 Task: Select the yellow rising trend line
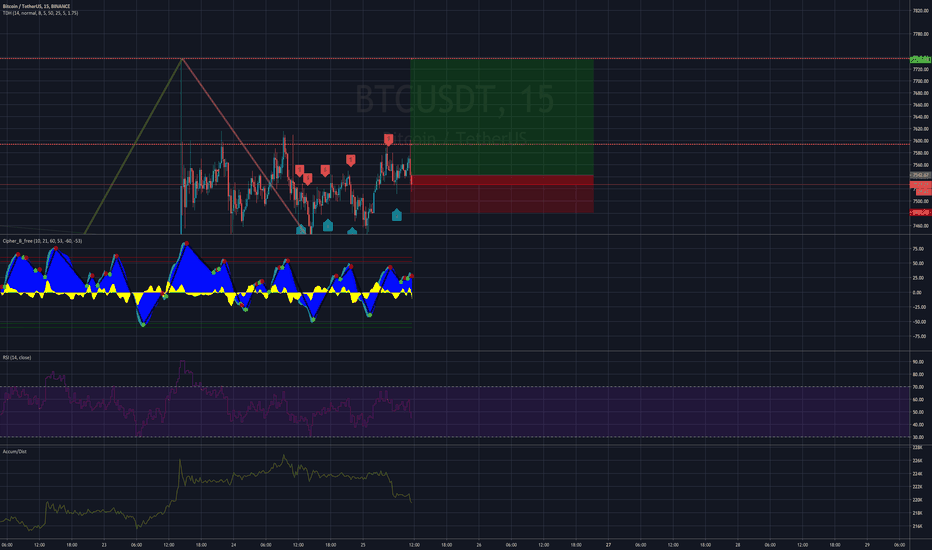pyautogui.click(x=133, y=146)
